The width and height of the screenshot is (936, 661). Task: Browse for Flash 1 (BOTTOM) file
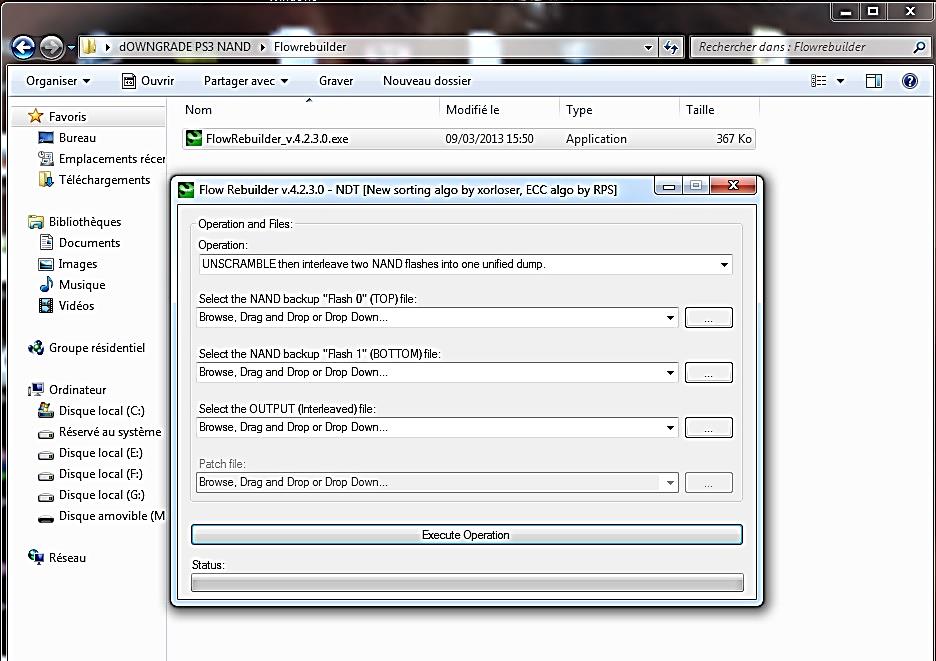[709, 373]
